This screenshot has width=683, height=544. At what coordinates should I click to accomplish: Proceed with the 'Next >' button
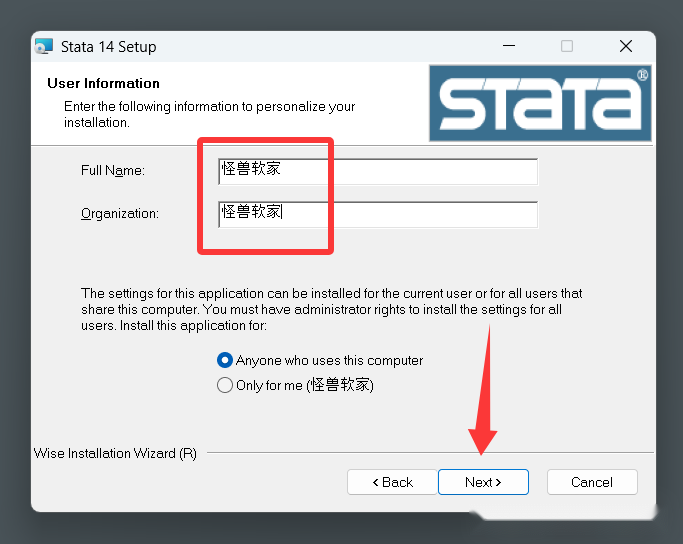(x=484, y=482)
